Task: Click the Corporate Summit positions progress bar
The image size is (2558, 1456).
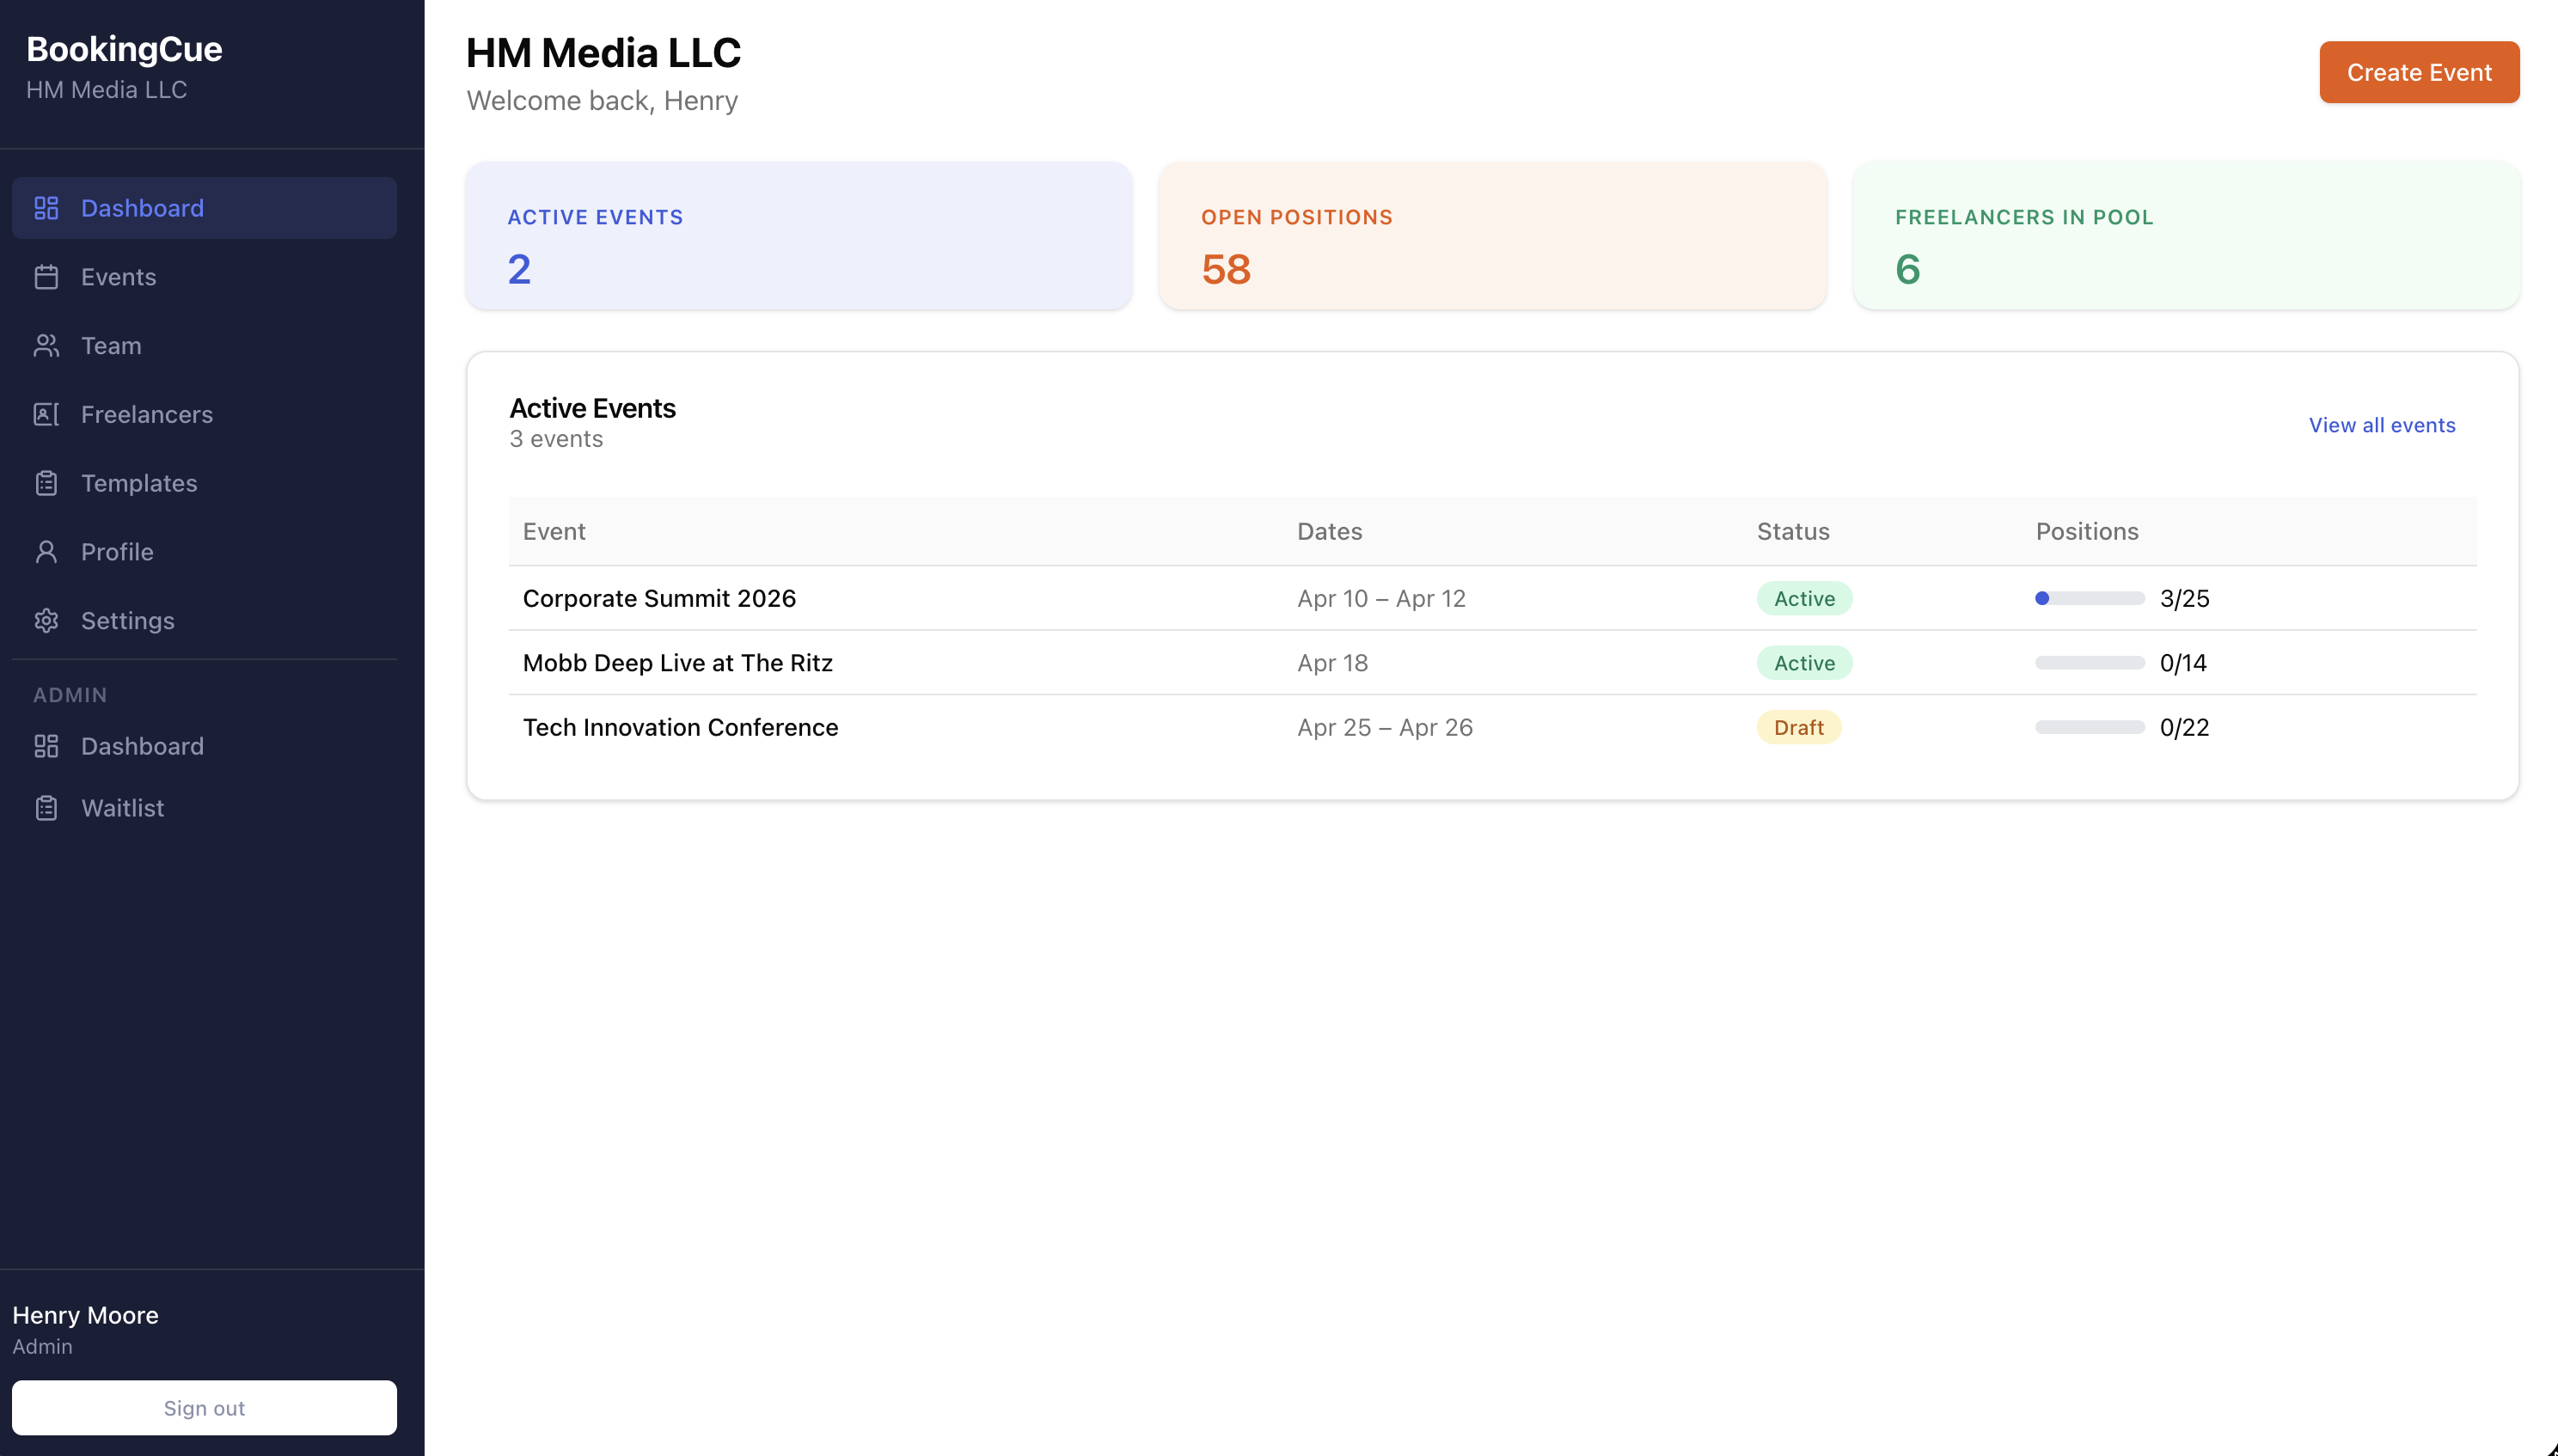Action: pos(2088,598)
